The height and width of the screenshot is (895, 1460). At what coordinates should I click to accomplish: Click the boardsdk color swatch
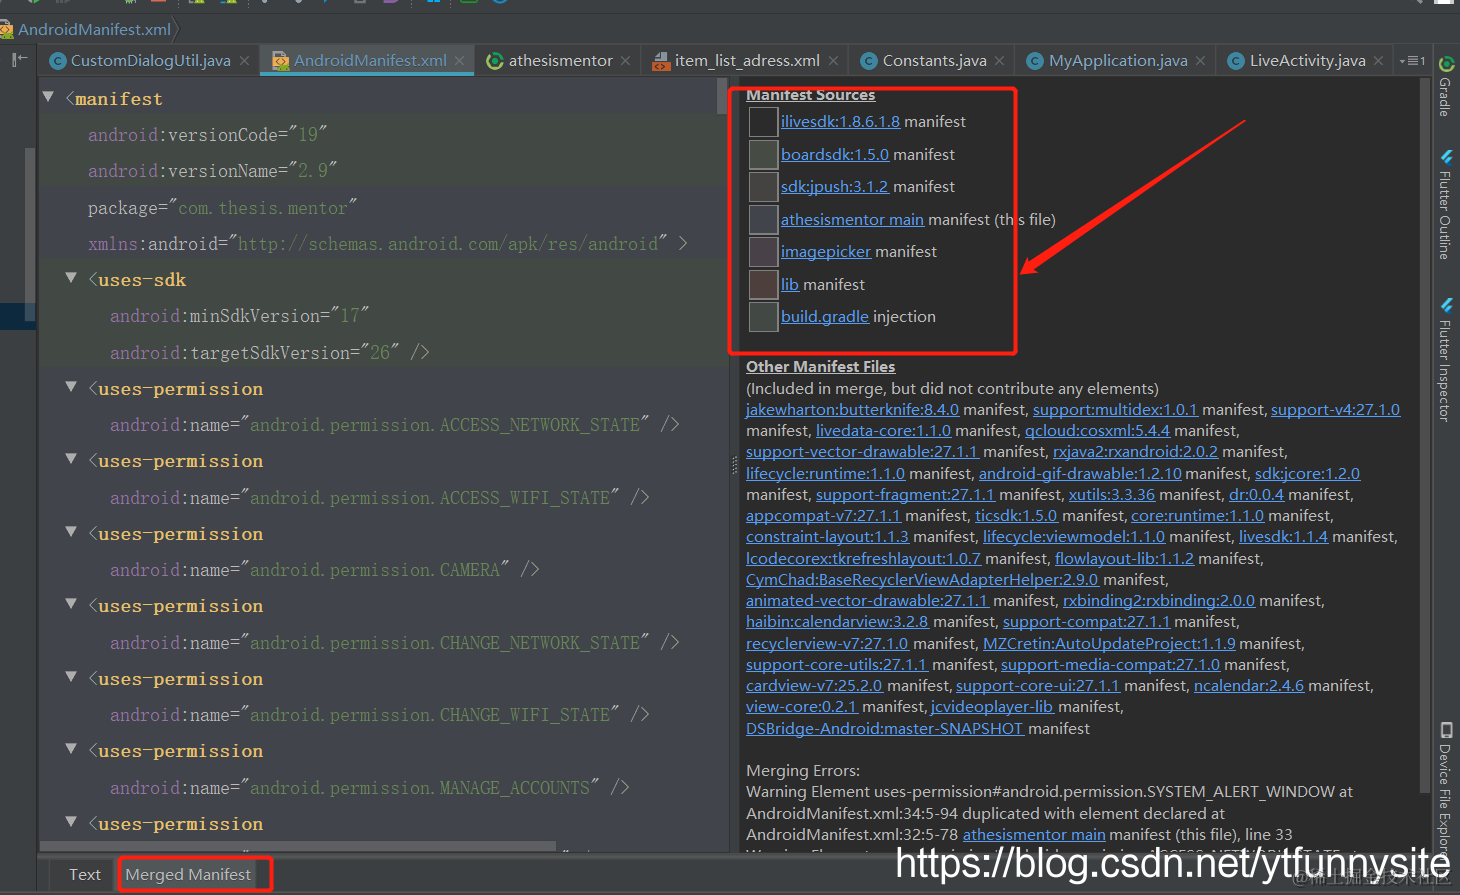point(764,154)
